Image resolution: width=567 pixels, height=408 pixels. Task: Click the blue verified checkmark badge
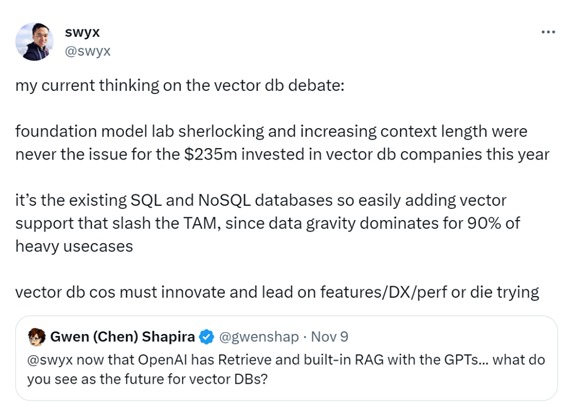click(x=206, y=337)
